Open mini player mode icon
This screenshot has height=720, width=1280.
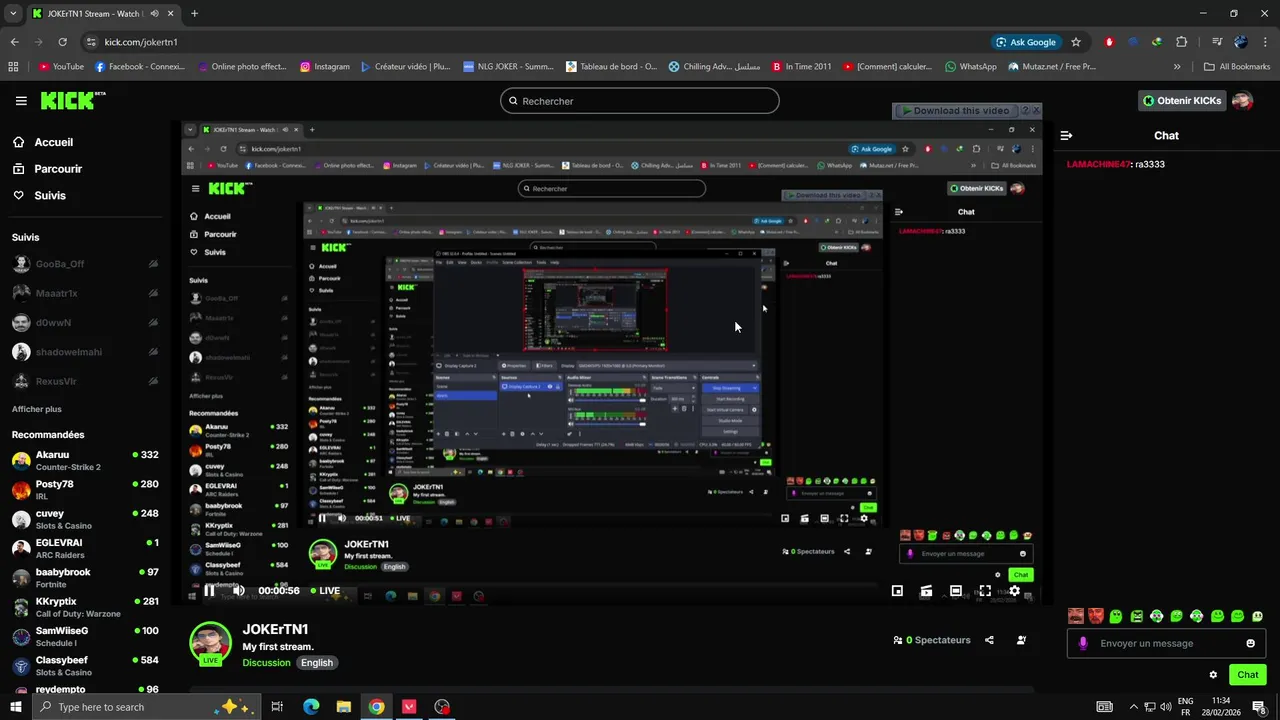point(897,591)
